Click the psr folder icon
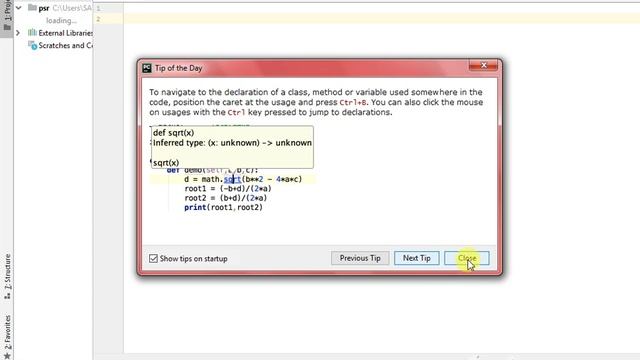This screenshot has width=640, height=360. point(32,8)
